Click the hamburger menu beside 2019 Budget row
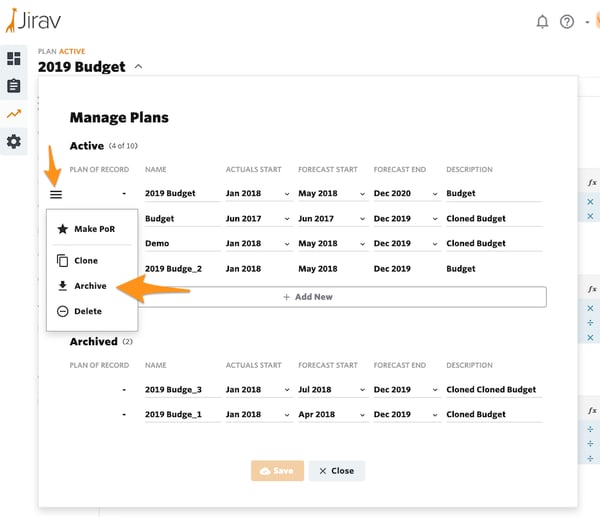Image resolution: width=600 pixels, height=517 pixels. [56, 194]
